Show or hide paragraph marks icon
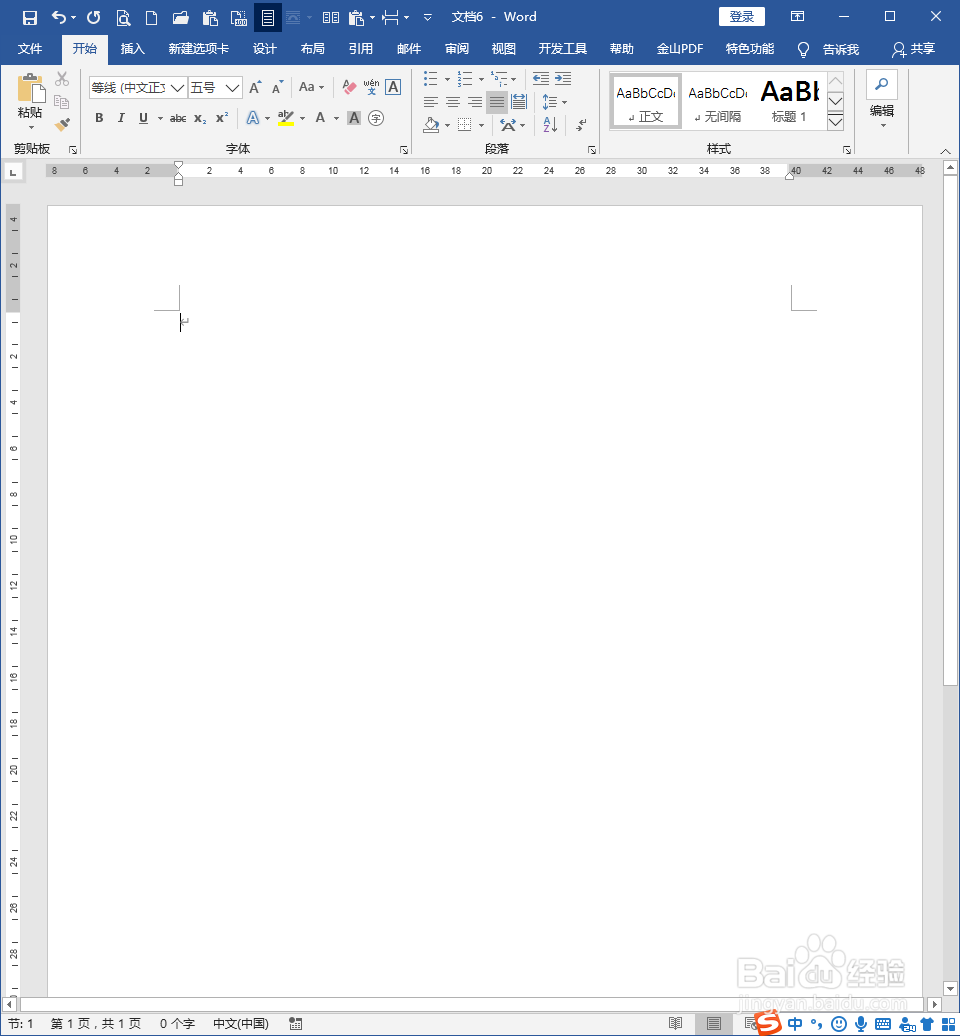Screen dimensions: 960x1036 [x=581, y=124]
